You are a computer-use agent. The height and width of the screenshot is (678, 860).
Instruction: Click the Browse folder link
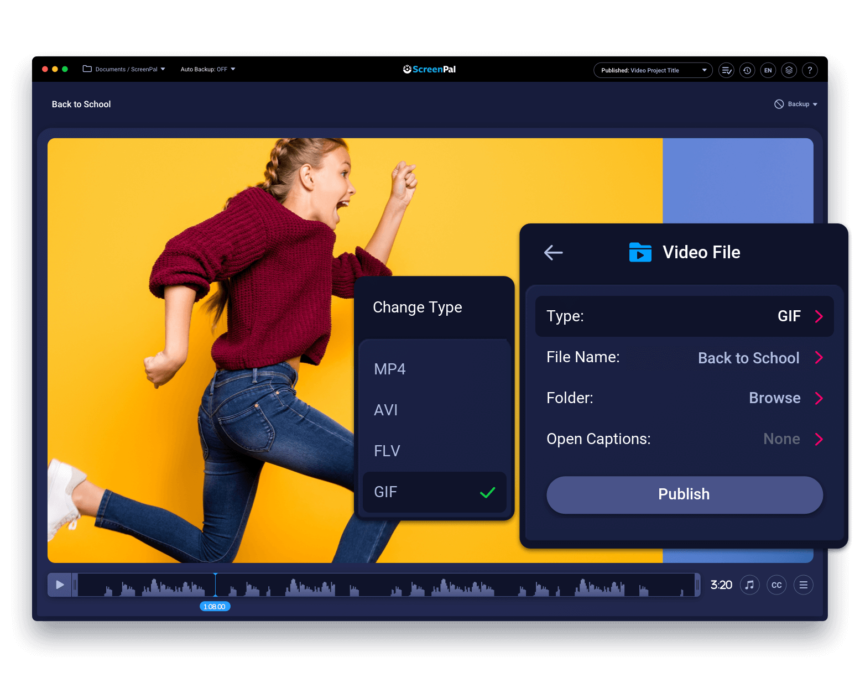(x=774, y=398)
